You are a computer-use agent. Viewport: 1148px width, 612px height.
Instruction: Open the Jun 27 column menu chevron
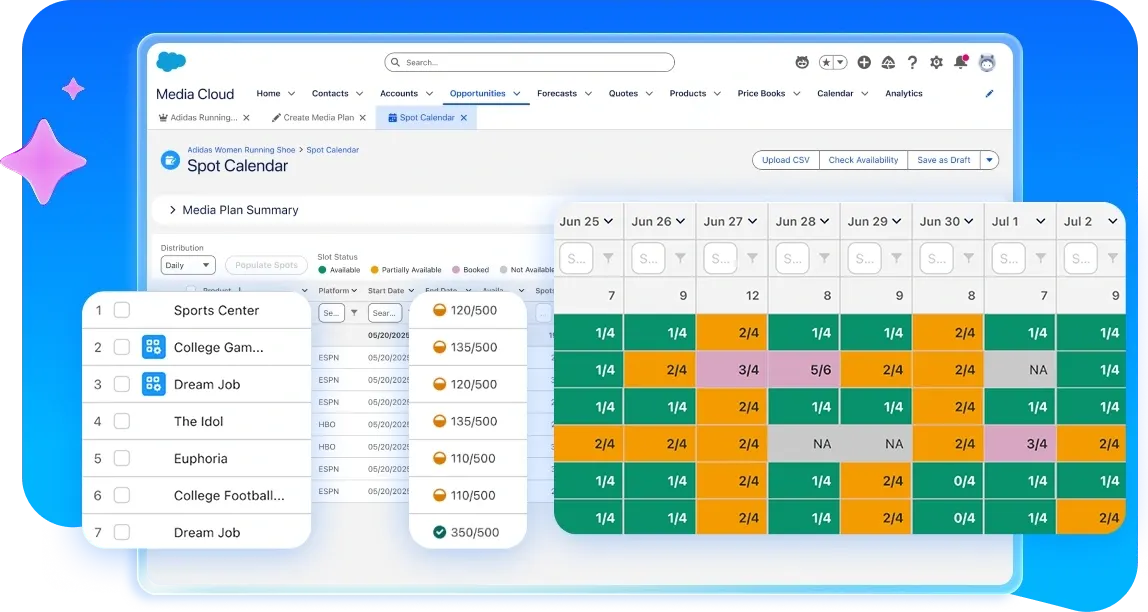[753, 221]
